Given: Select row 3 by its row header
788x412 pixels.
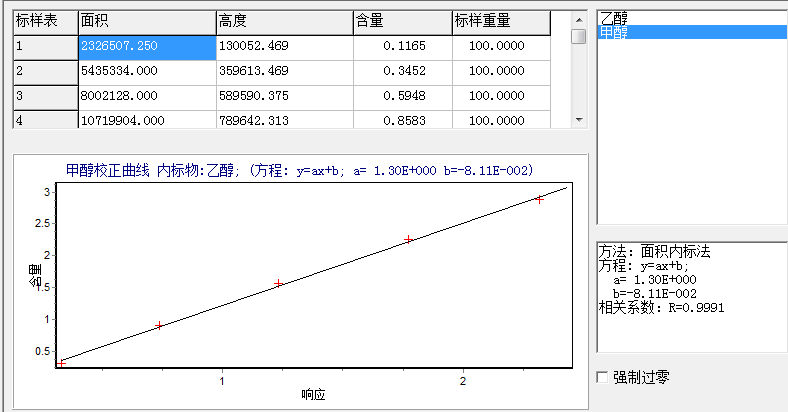Looking at the screenshot, I should click(44, 97).
